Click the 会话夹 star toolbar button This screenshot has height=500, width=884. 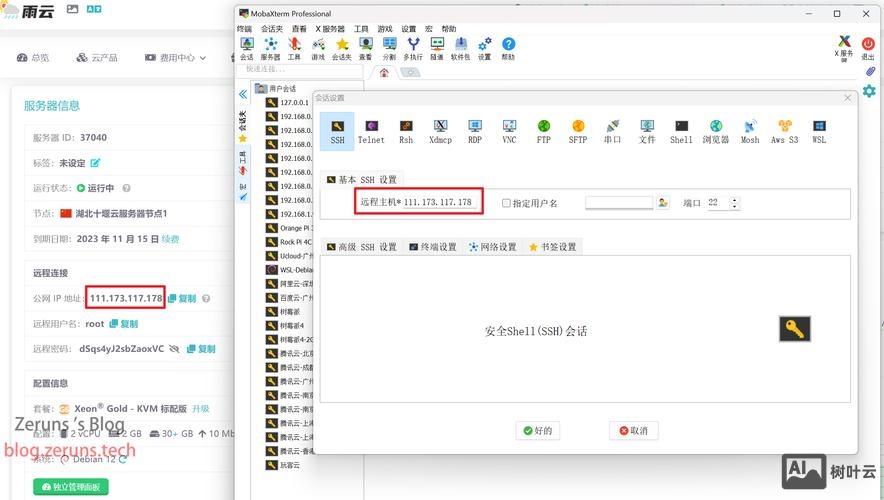[342, 48]
